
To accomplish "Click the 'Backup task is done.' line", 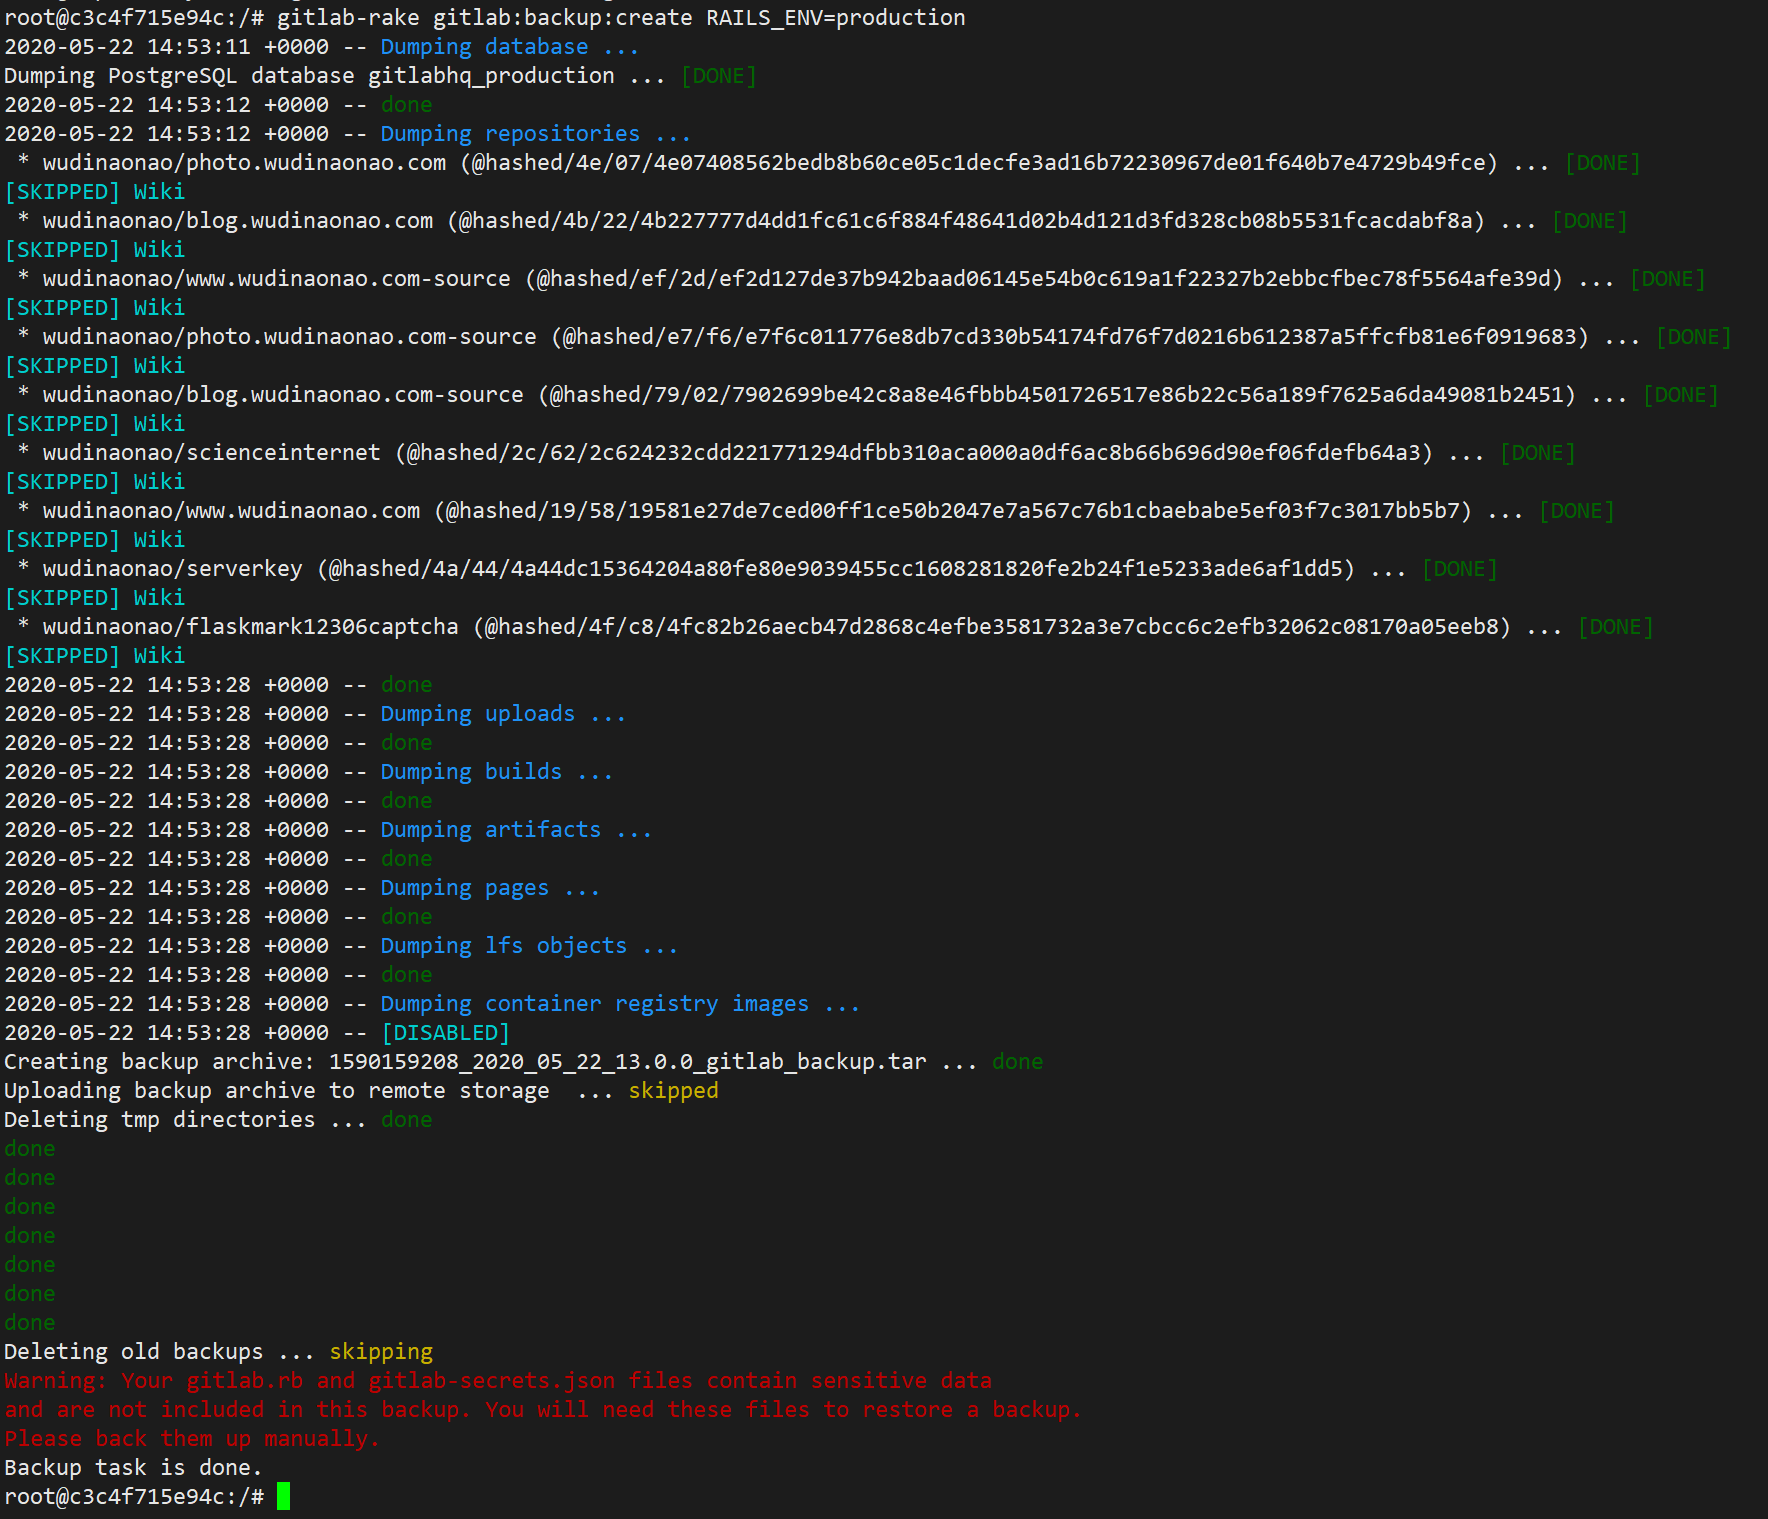I will click(133, 1468).
